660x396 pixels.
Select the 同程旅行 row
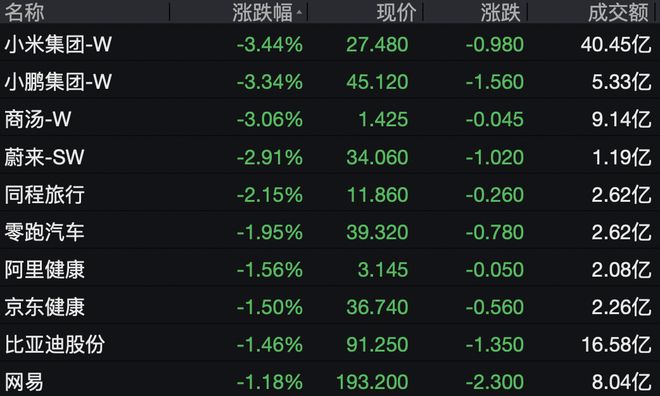coord(330,194)
